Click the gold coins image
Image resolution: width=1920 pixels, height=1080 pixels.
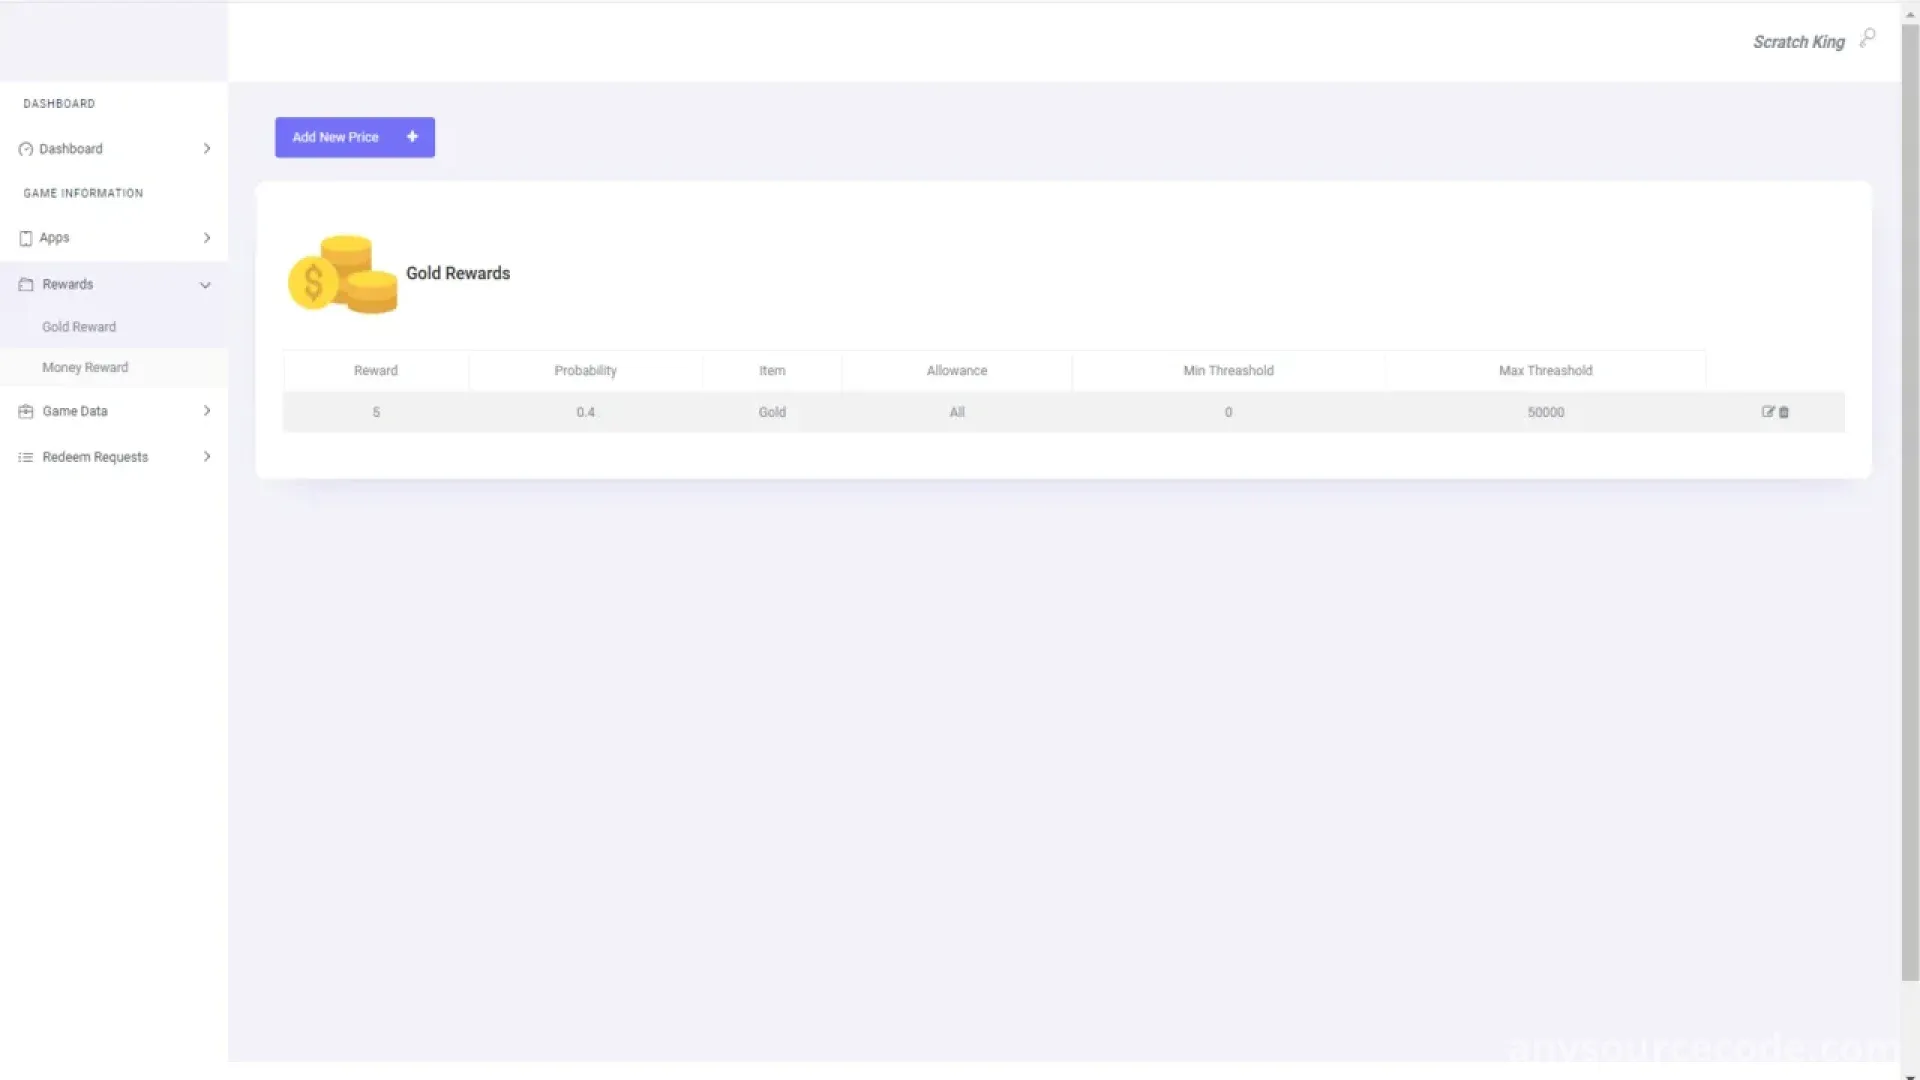coord(343,274)
